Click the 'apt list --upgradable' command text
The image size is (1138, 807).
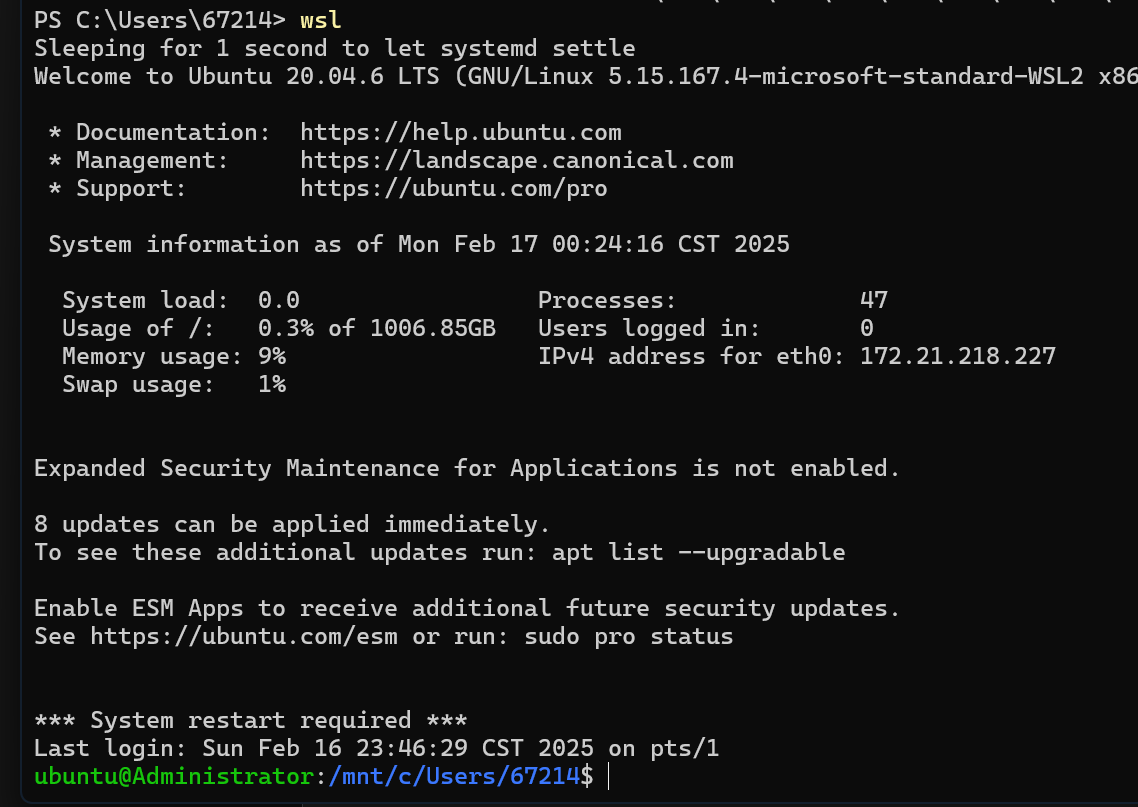pos(699,553)
